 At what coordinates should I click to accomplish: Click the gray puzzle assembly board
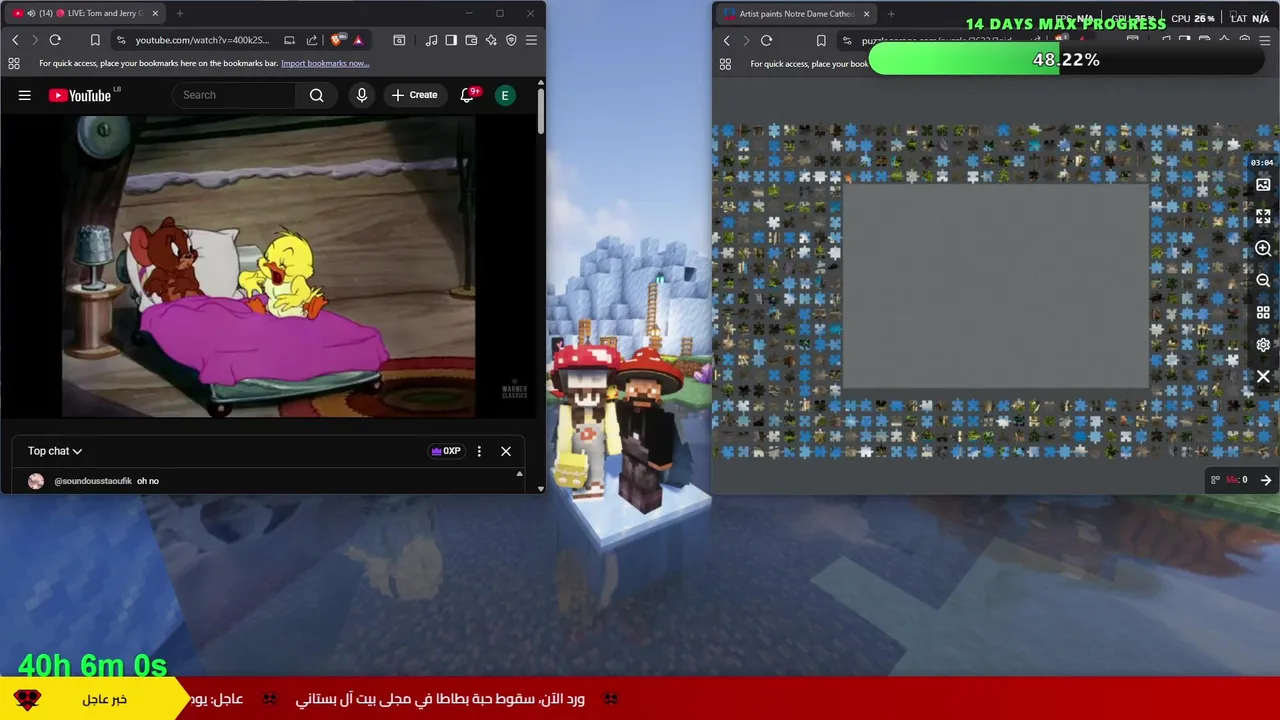[996, 285]
